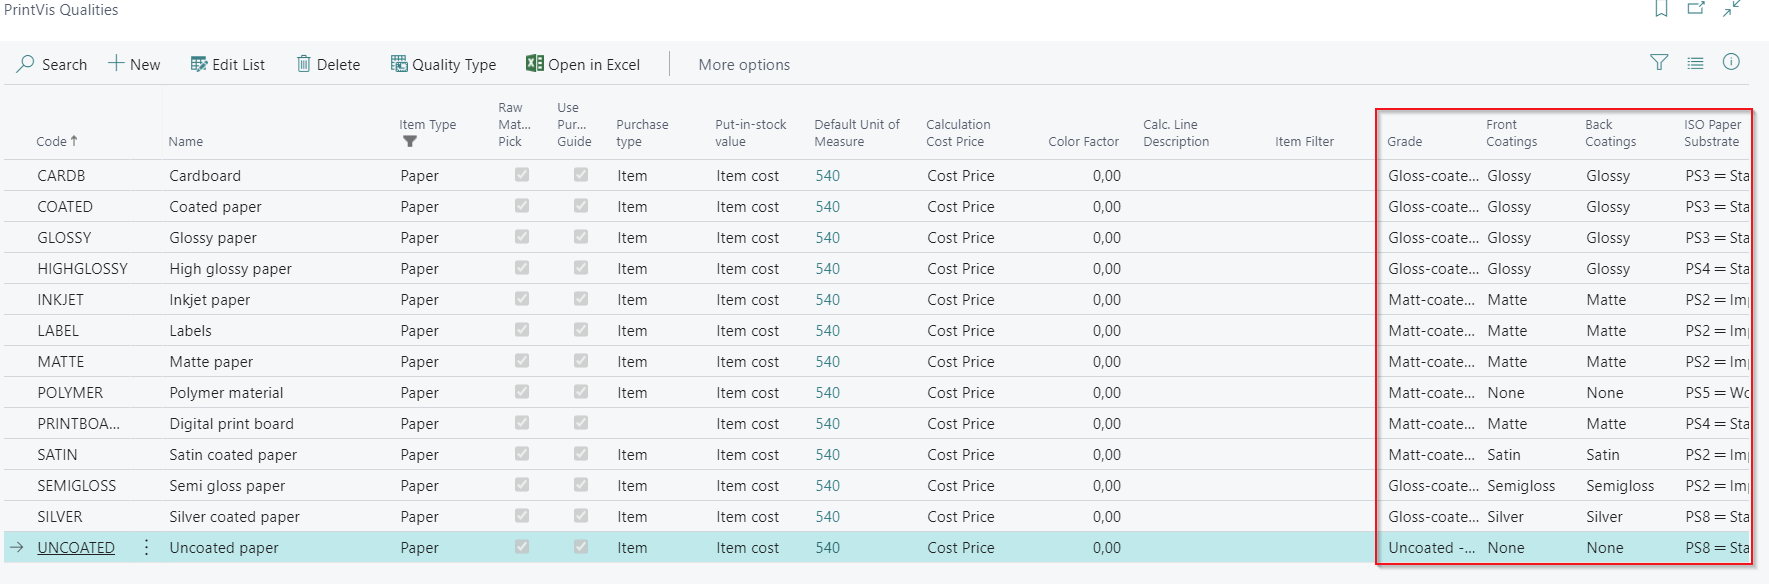
Task: Open Edit List mode
Action: click(228, 64)
